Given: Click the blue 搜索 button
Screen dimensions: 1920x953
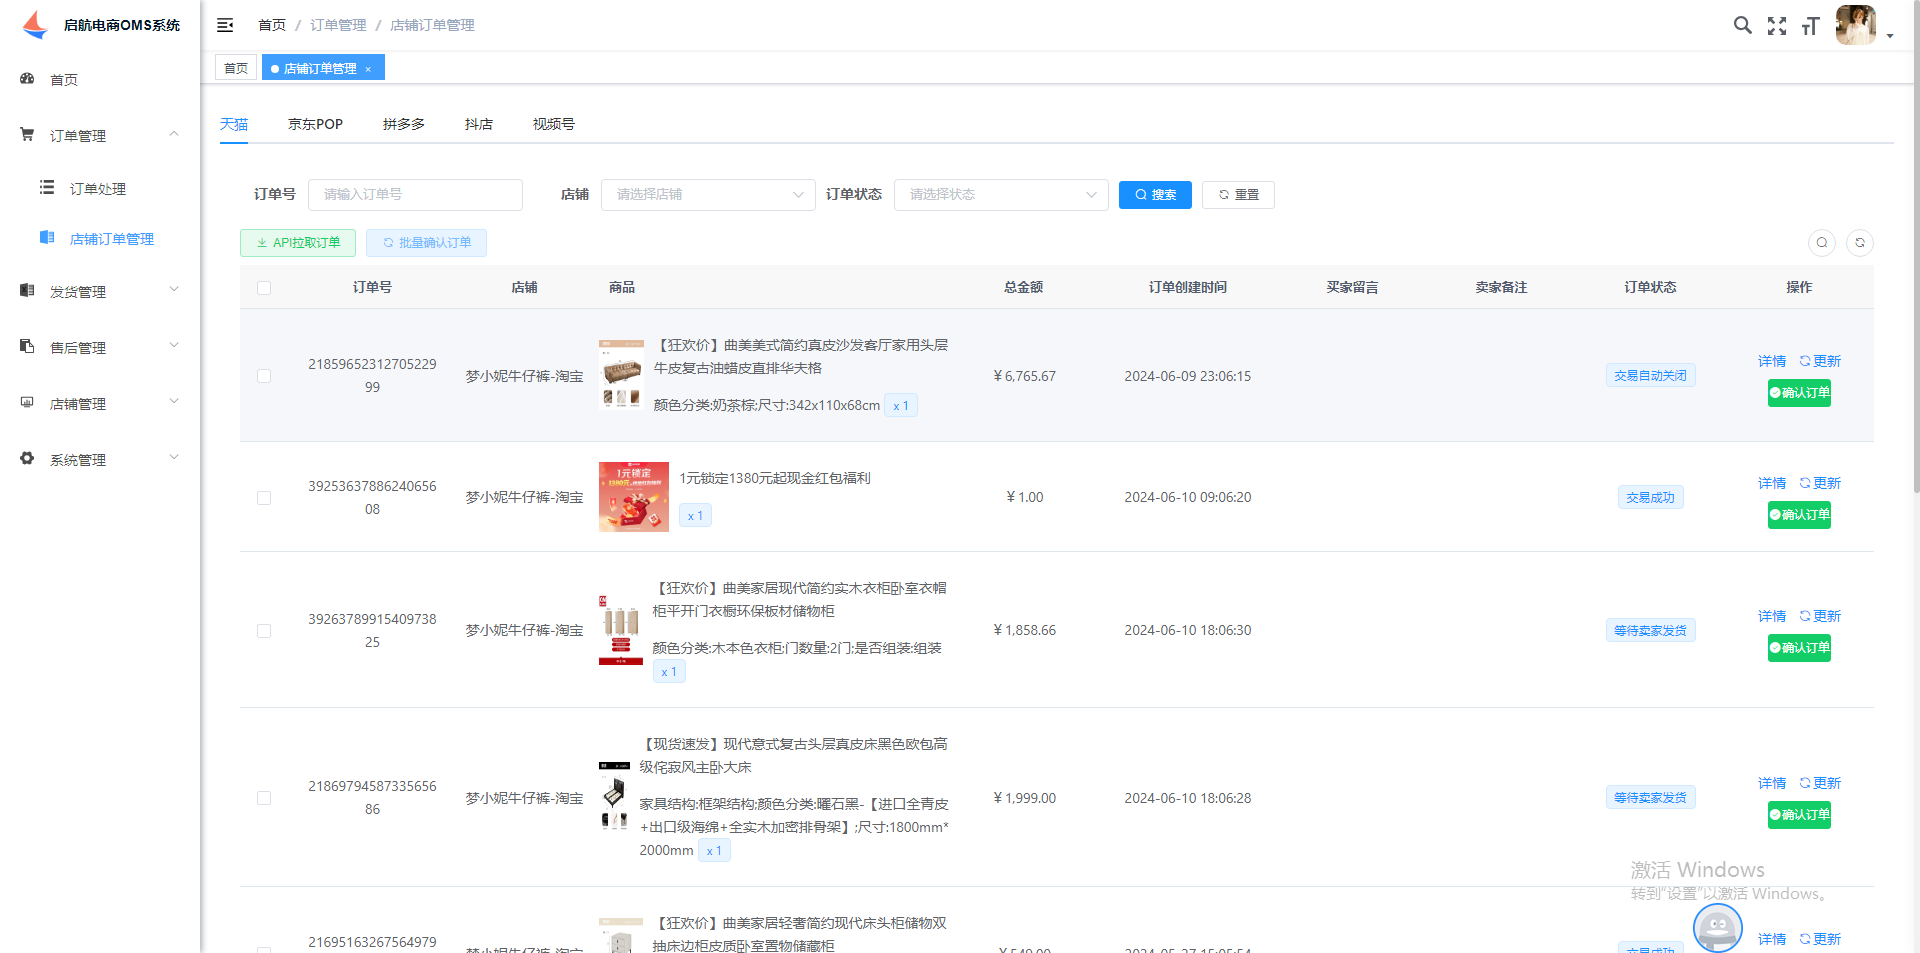Looking at the screenshot, I should (1155, 195).
